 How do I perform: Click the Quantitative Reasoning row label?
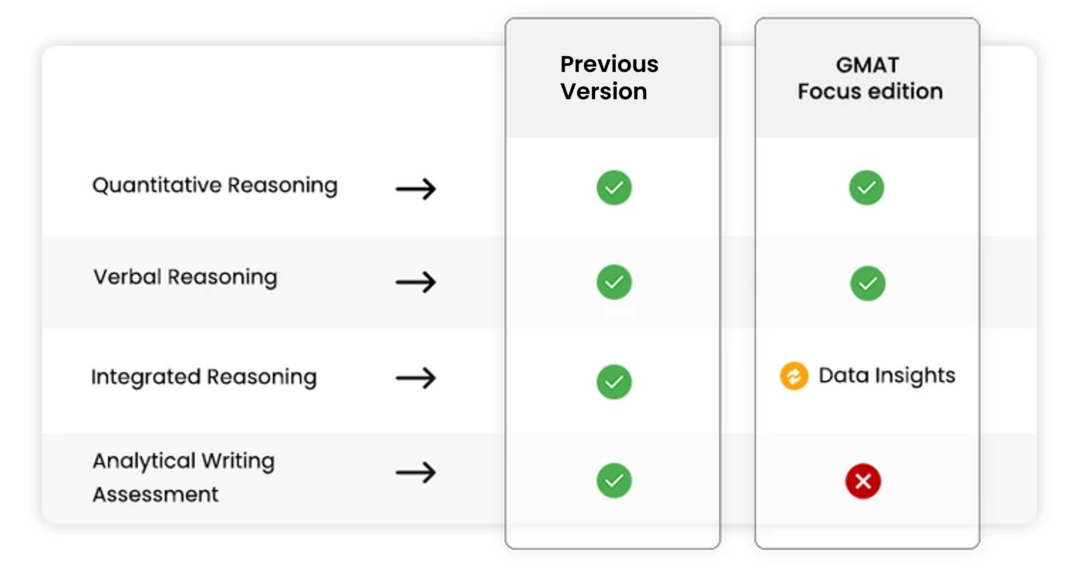215,186
